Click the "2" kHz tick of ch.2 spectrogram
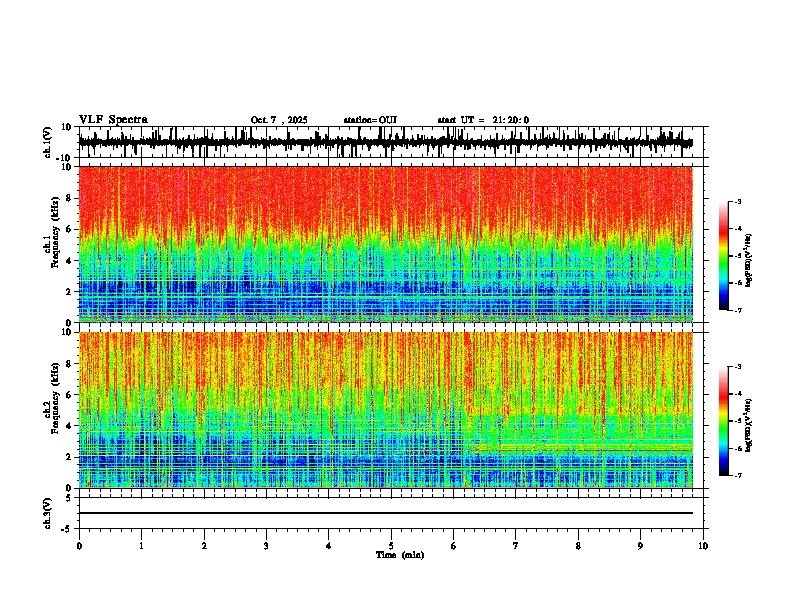Screen dimensions: 792x612 69,457
